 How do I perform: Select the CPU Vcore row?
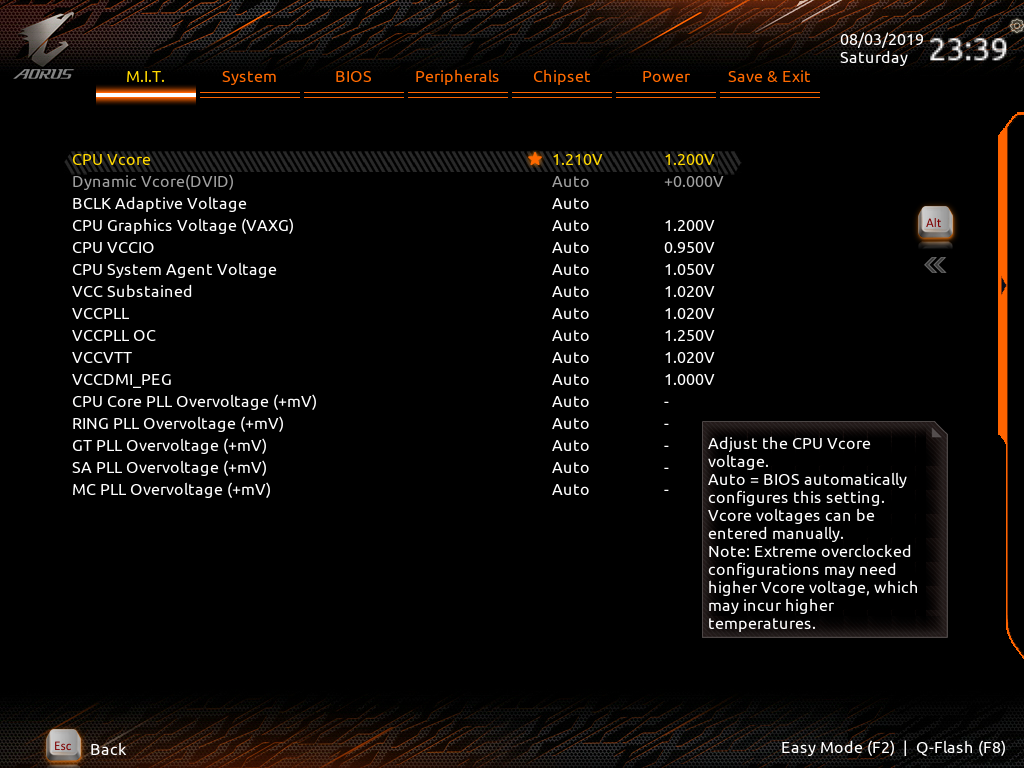pos(404,160)
